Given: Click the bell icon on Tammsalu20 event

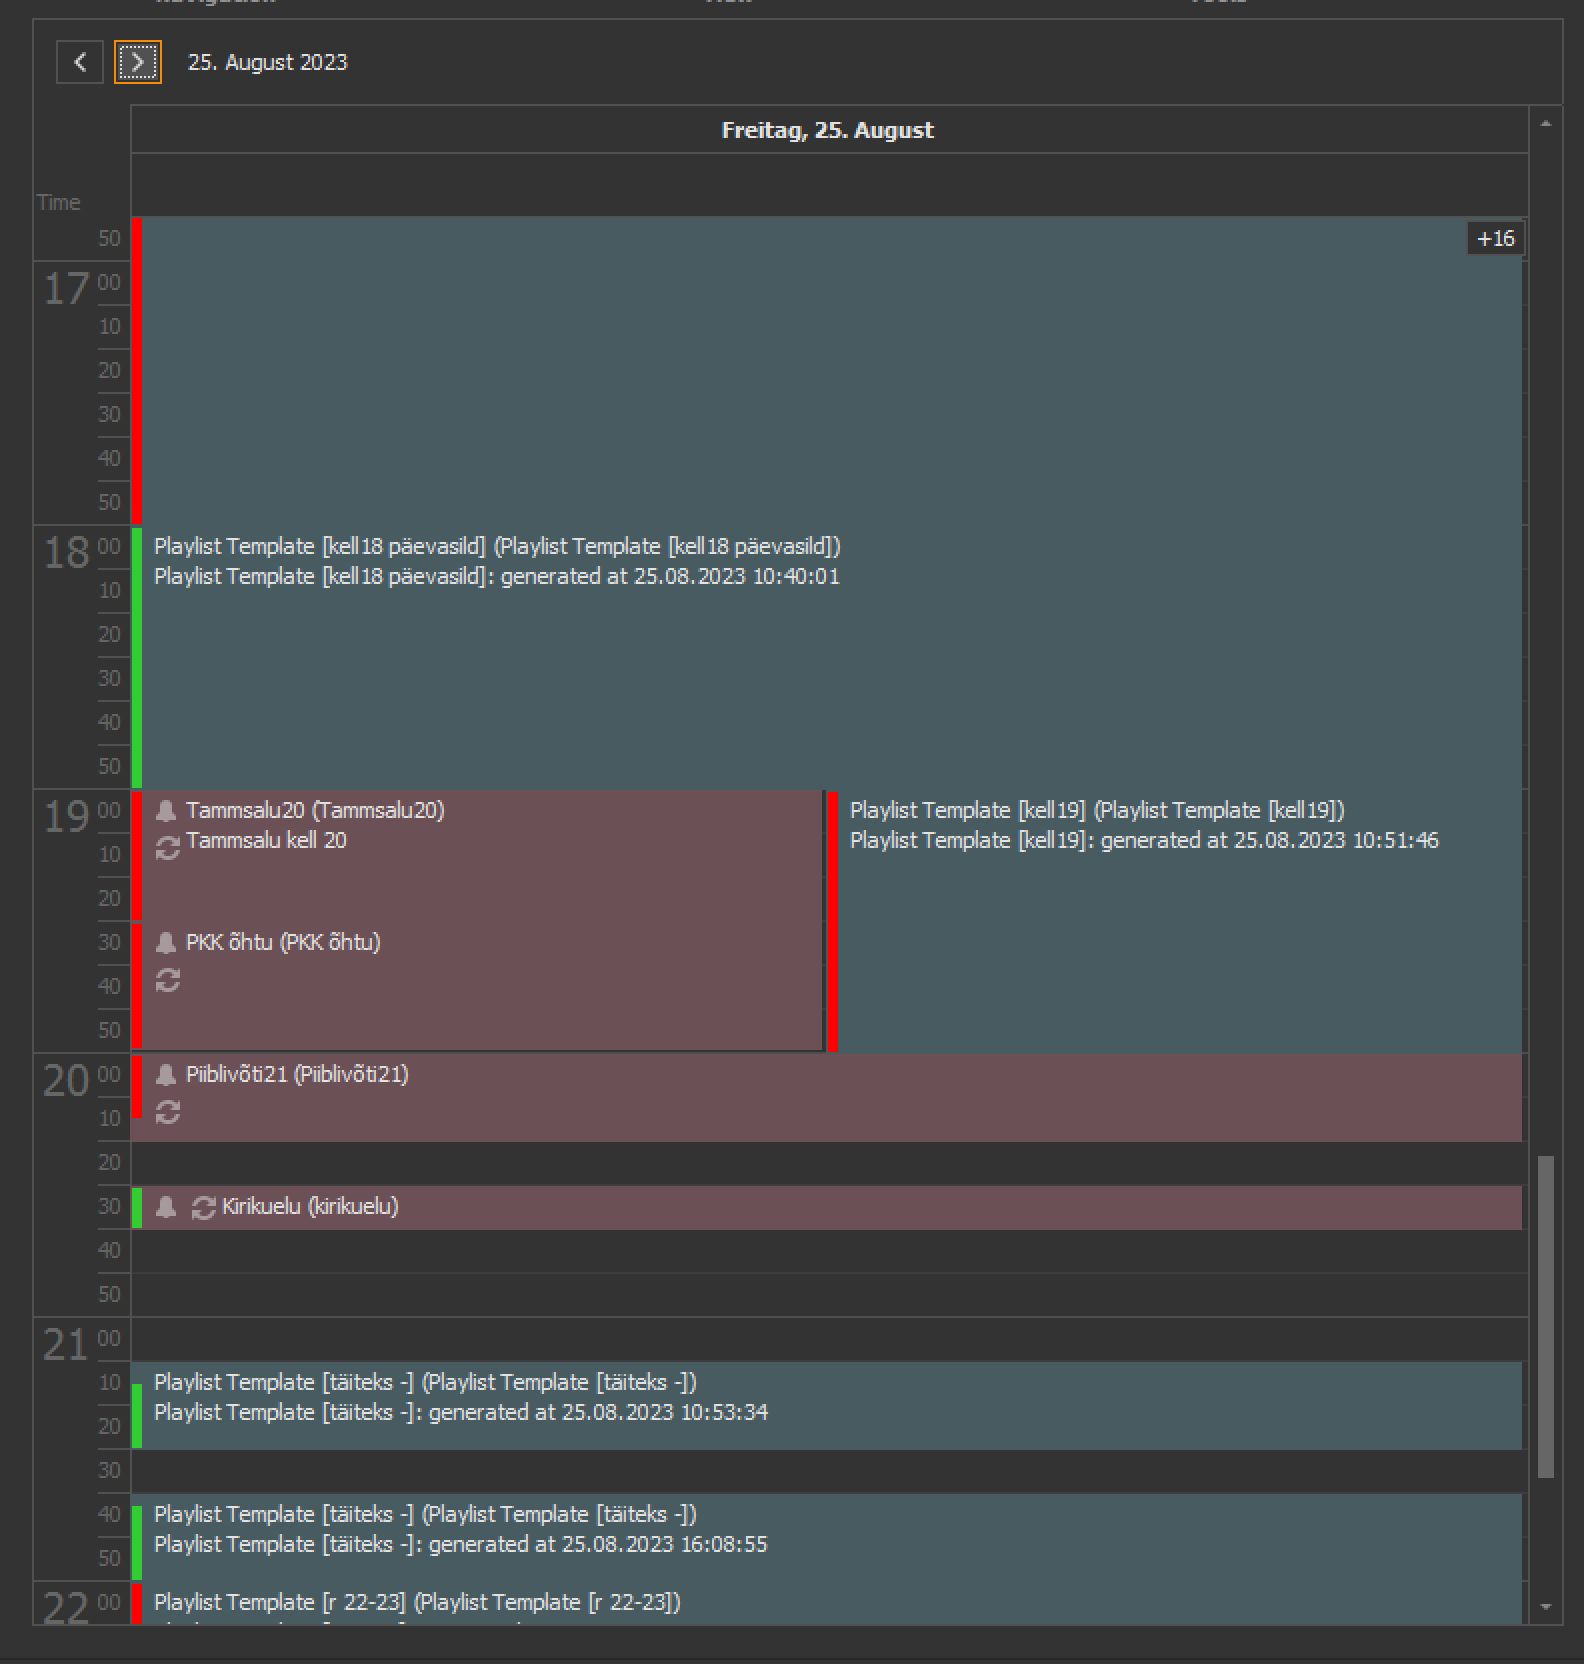Looking at the screenshot, I should (166, 811).
